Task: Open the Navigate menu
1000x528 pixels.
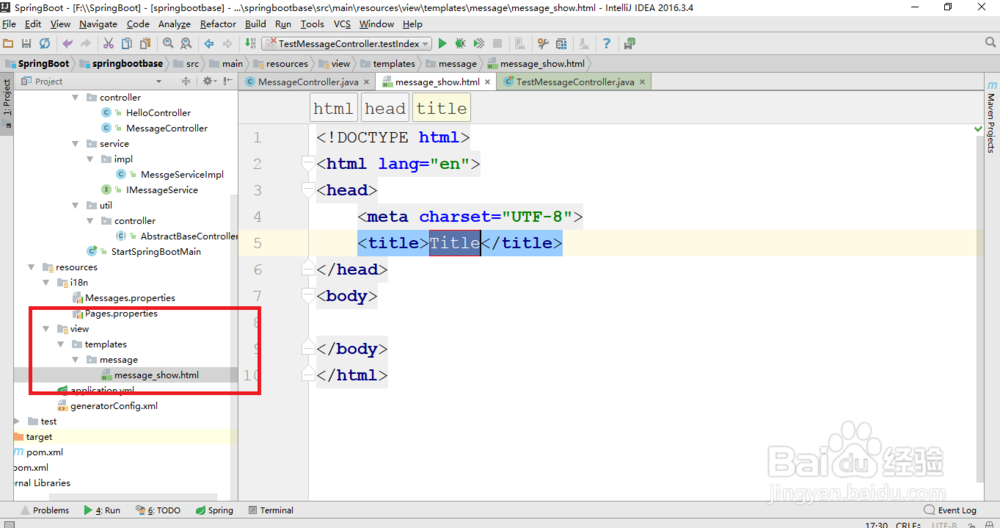Action: (98, 24)
